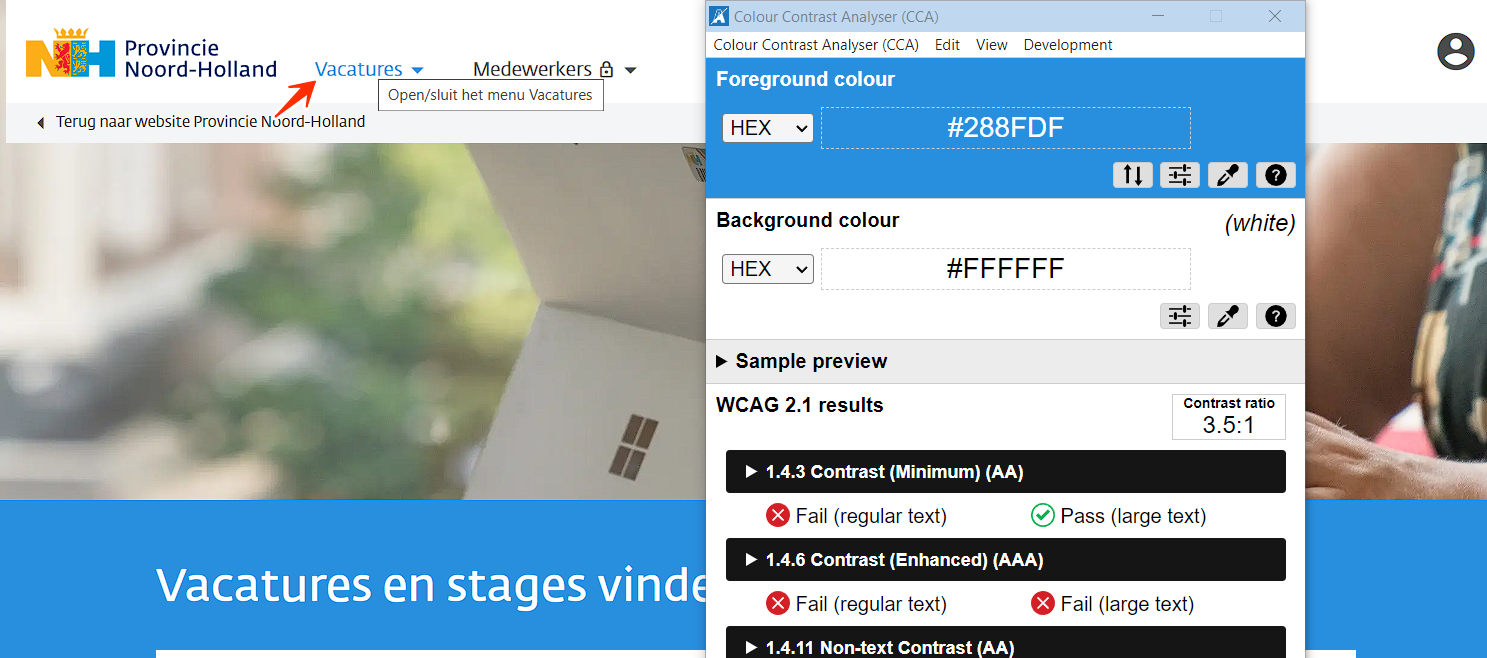Pick background colour with eyedropper
This screenshot has width=1487, height=658.
pos(1228,316)
